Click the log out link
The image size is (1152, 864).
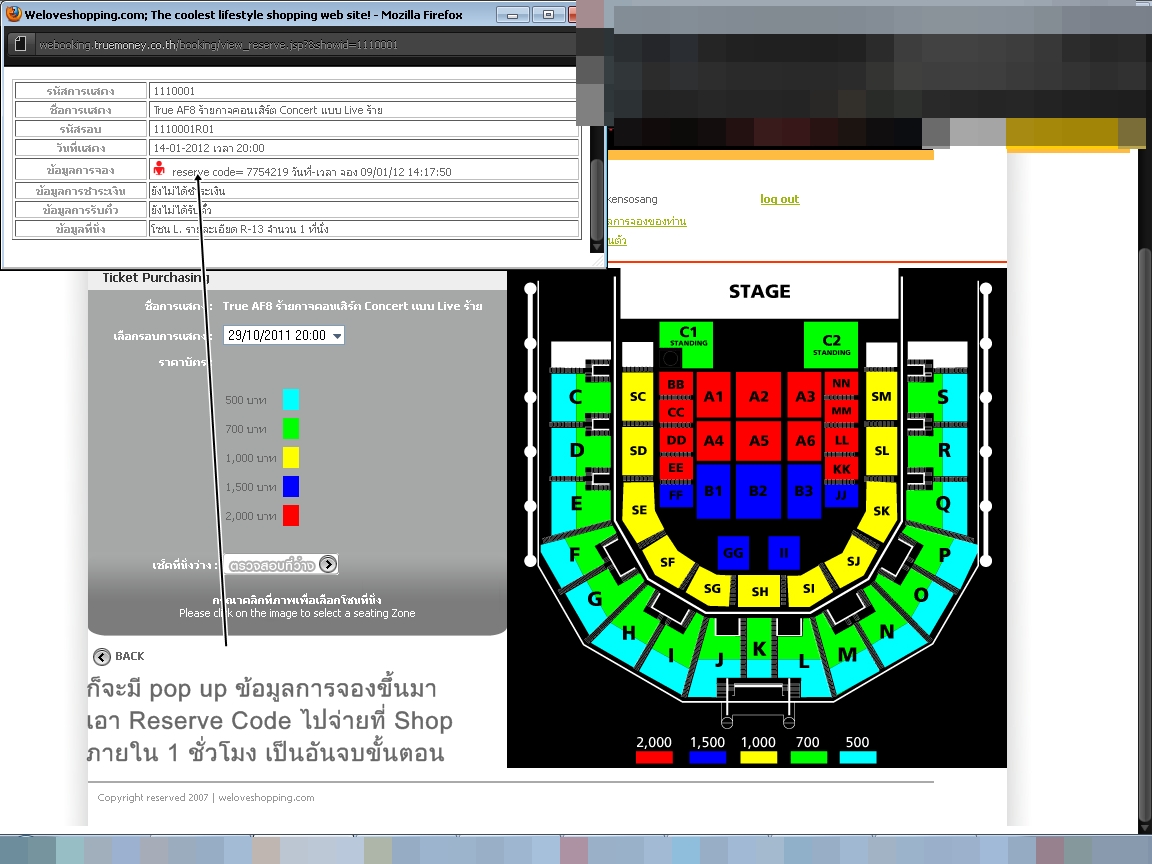click(780, 199)
